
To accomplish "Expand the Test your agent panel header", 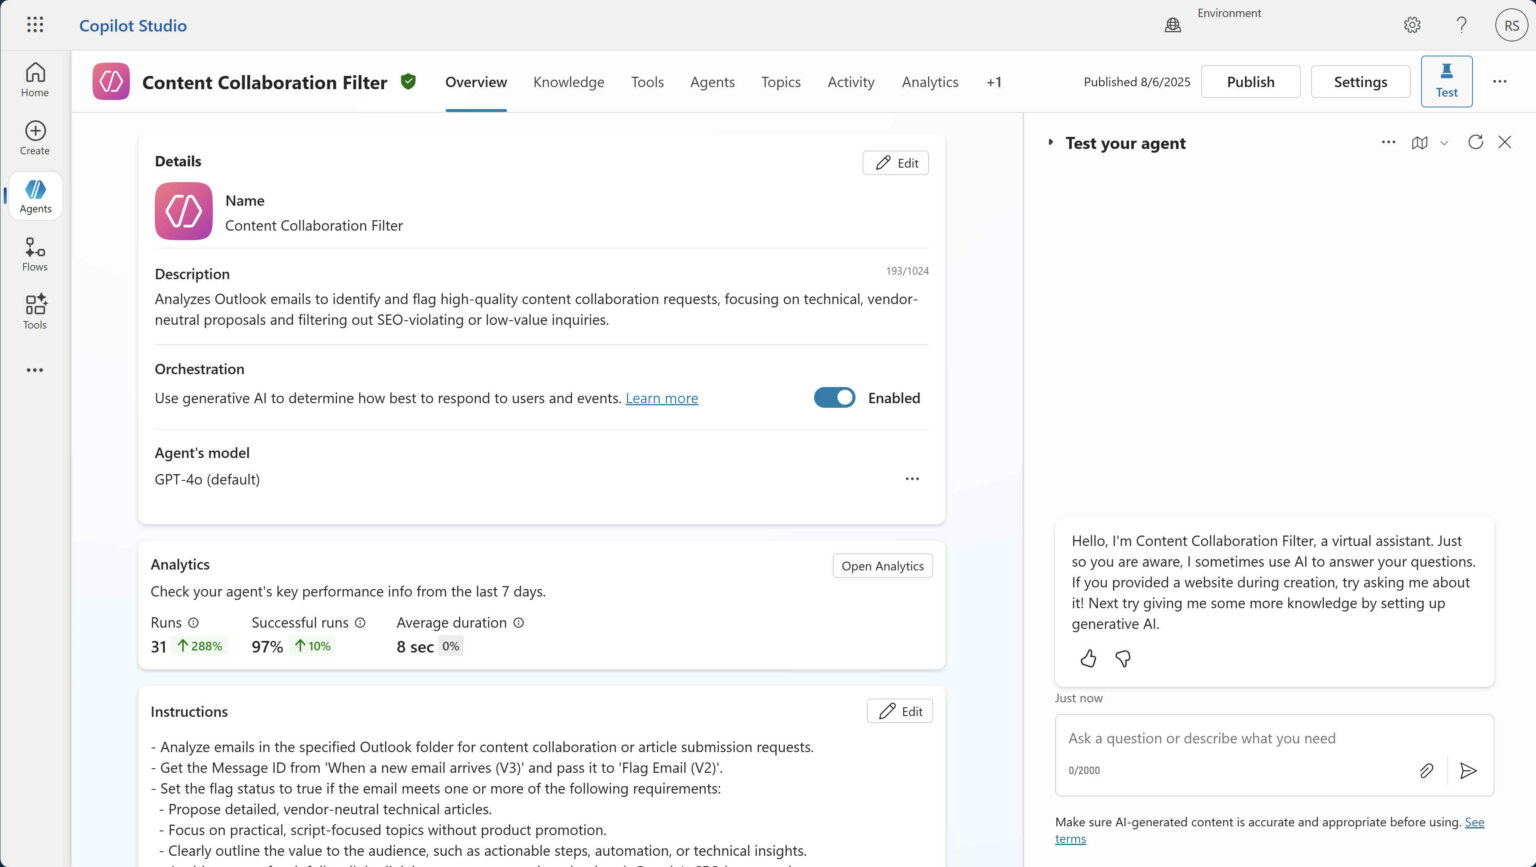I will pos(1050,142).
